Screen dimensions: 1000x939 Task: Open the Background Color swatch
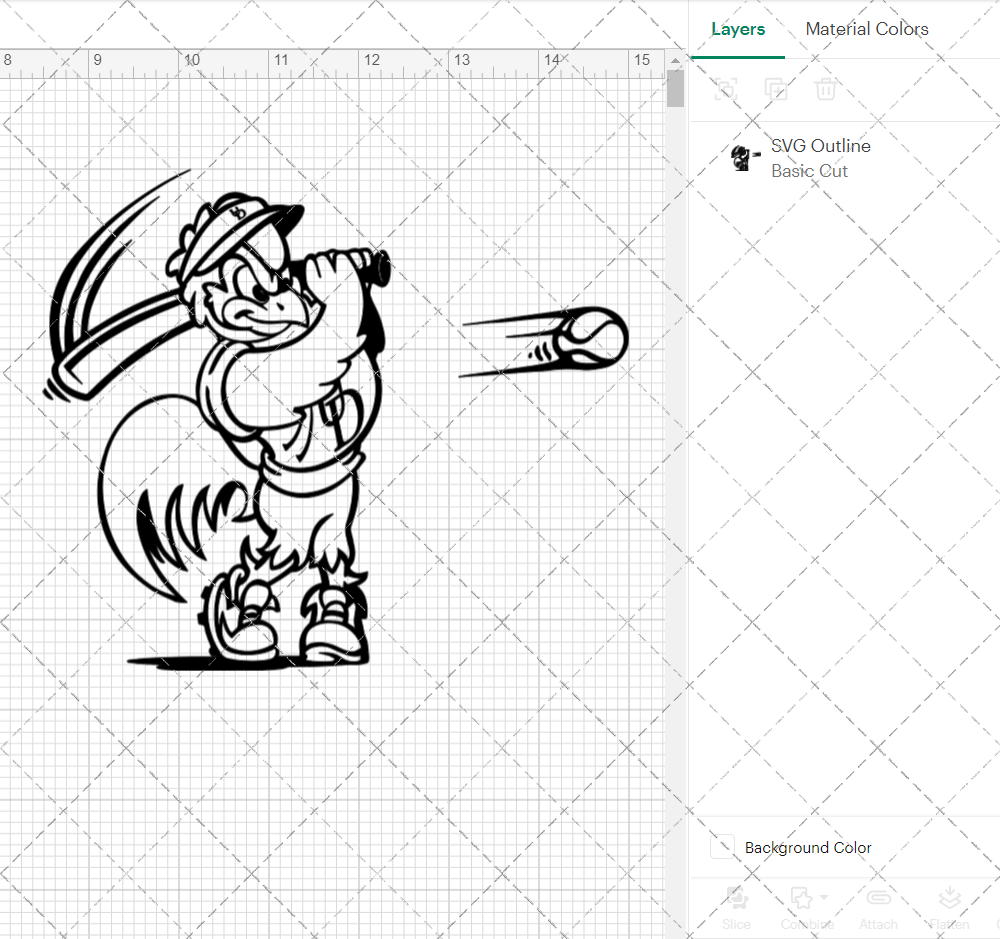(723, 847)
